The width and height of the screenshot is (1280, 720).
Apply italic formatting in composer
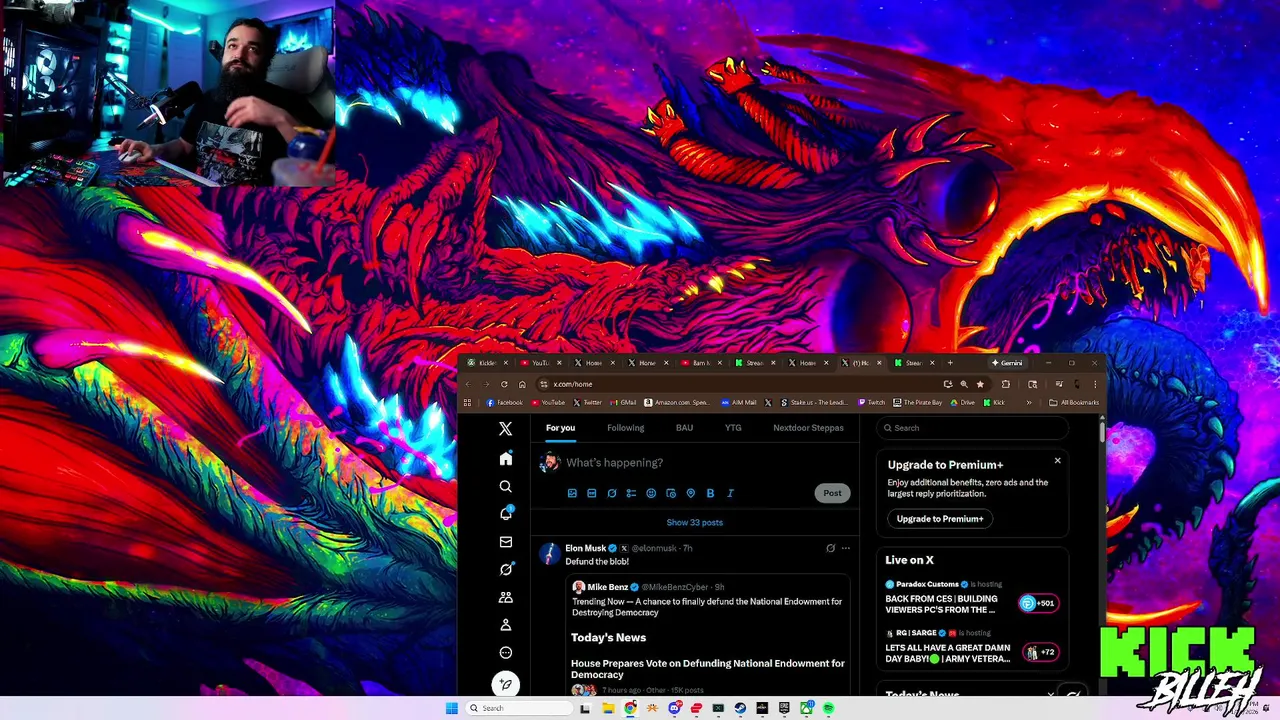(x=730, y=493)
